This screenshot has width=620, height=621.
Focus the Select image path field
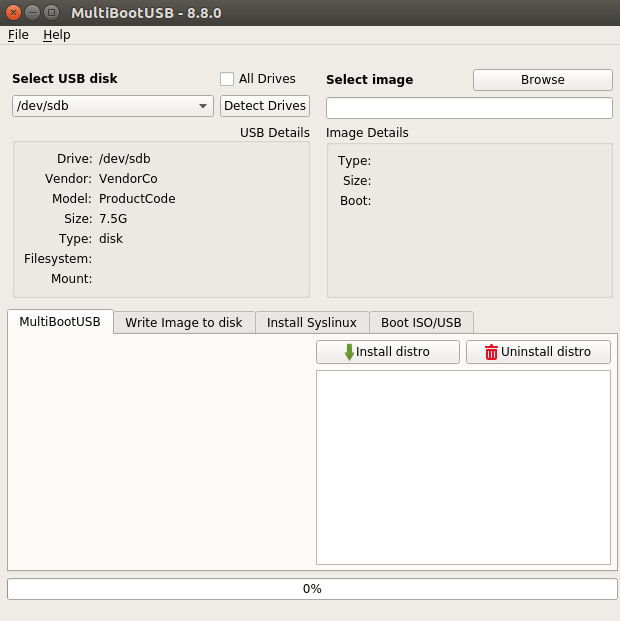(x=469, y=108)
